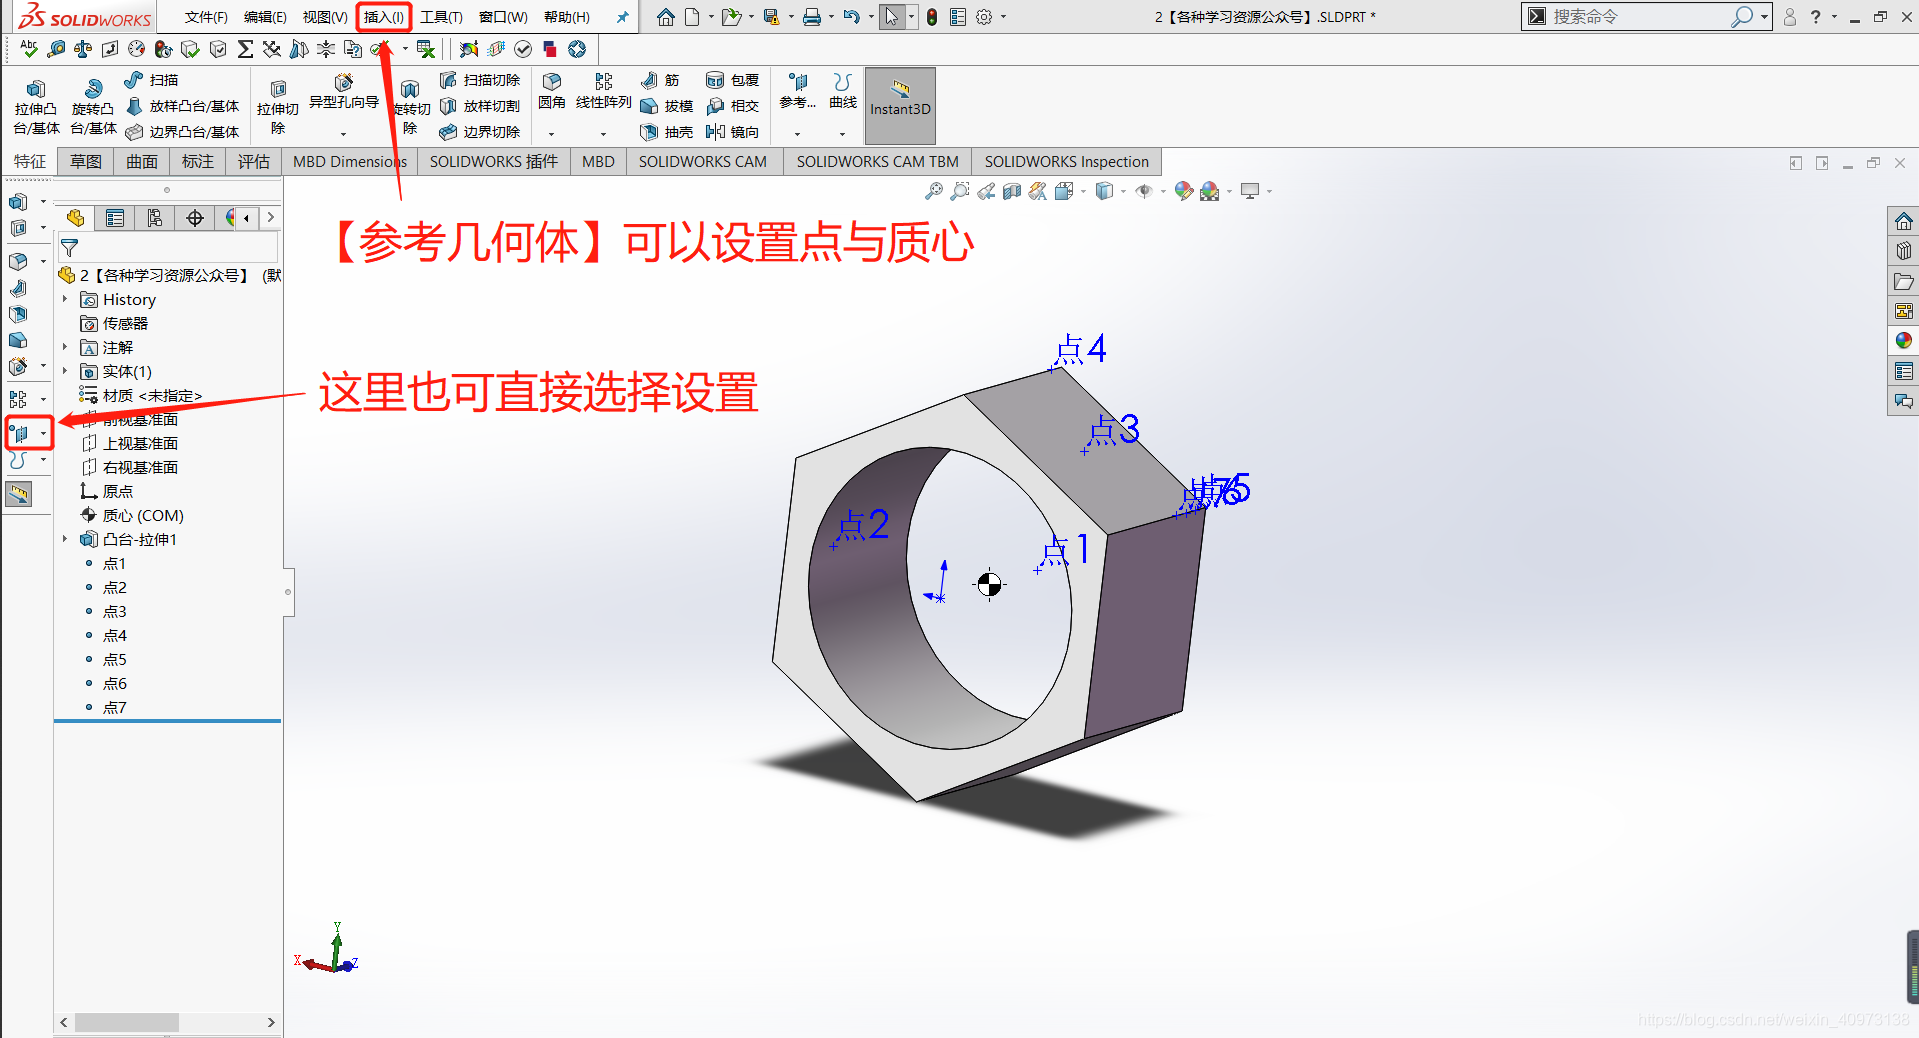
Task: Switch to the 评估 evaluate tab
Action: [253, 161]
